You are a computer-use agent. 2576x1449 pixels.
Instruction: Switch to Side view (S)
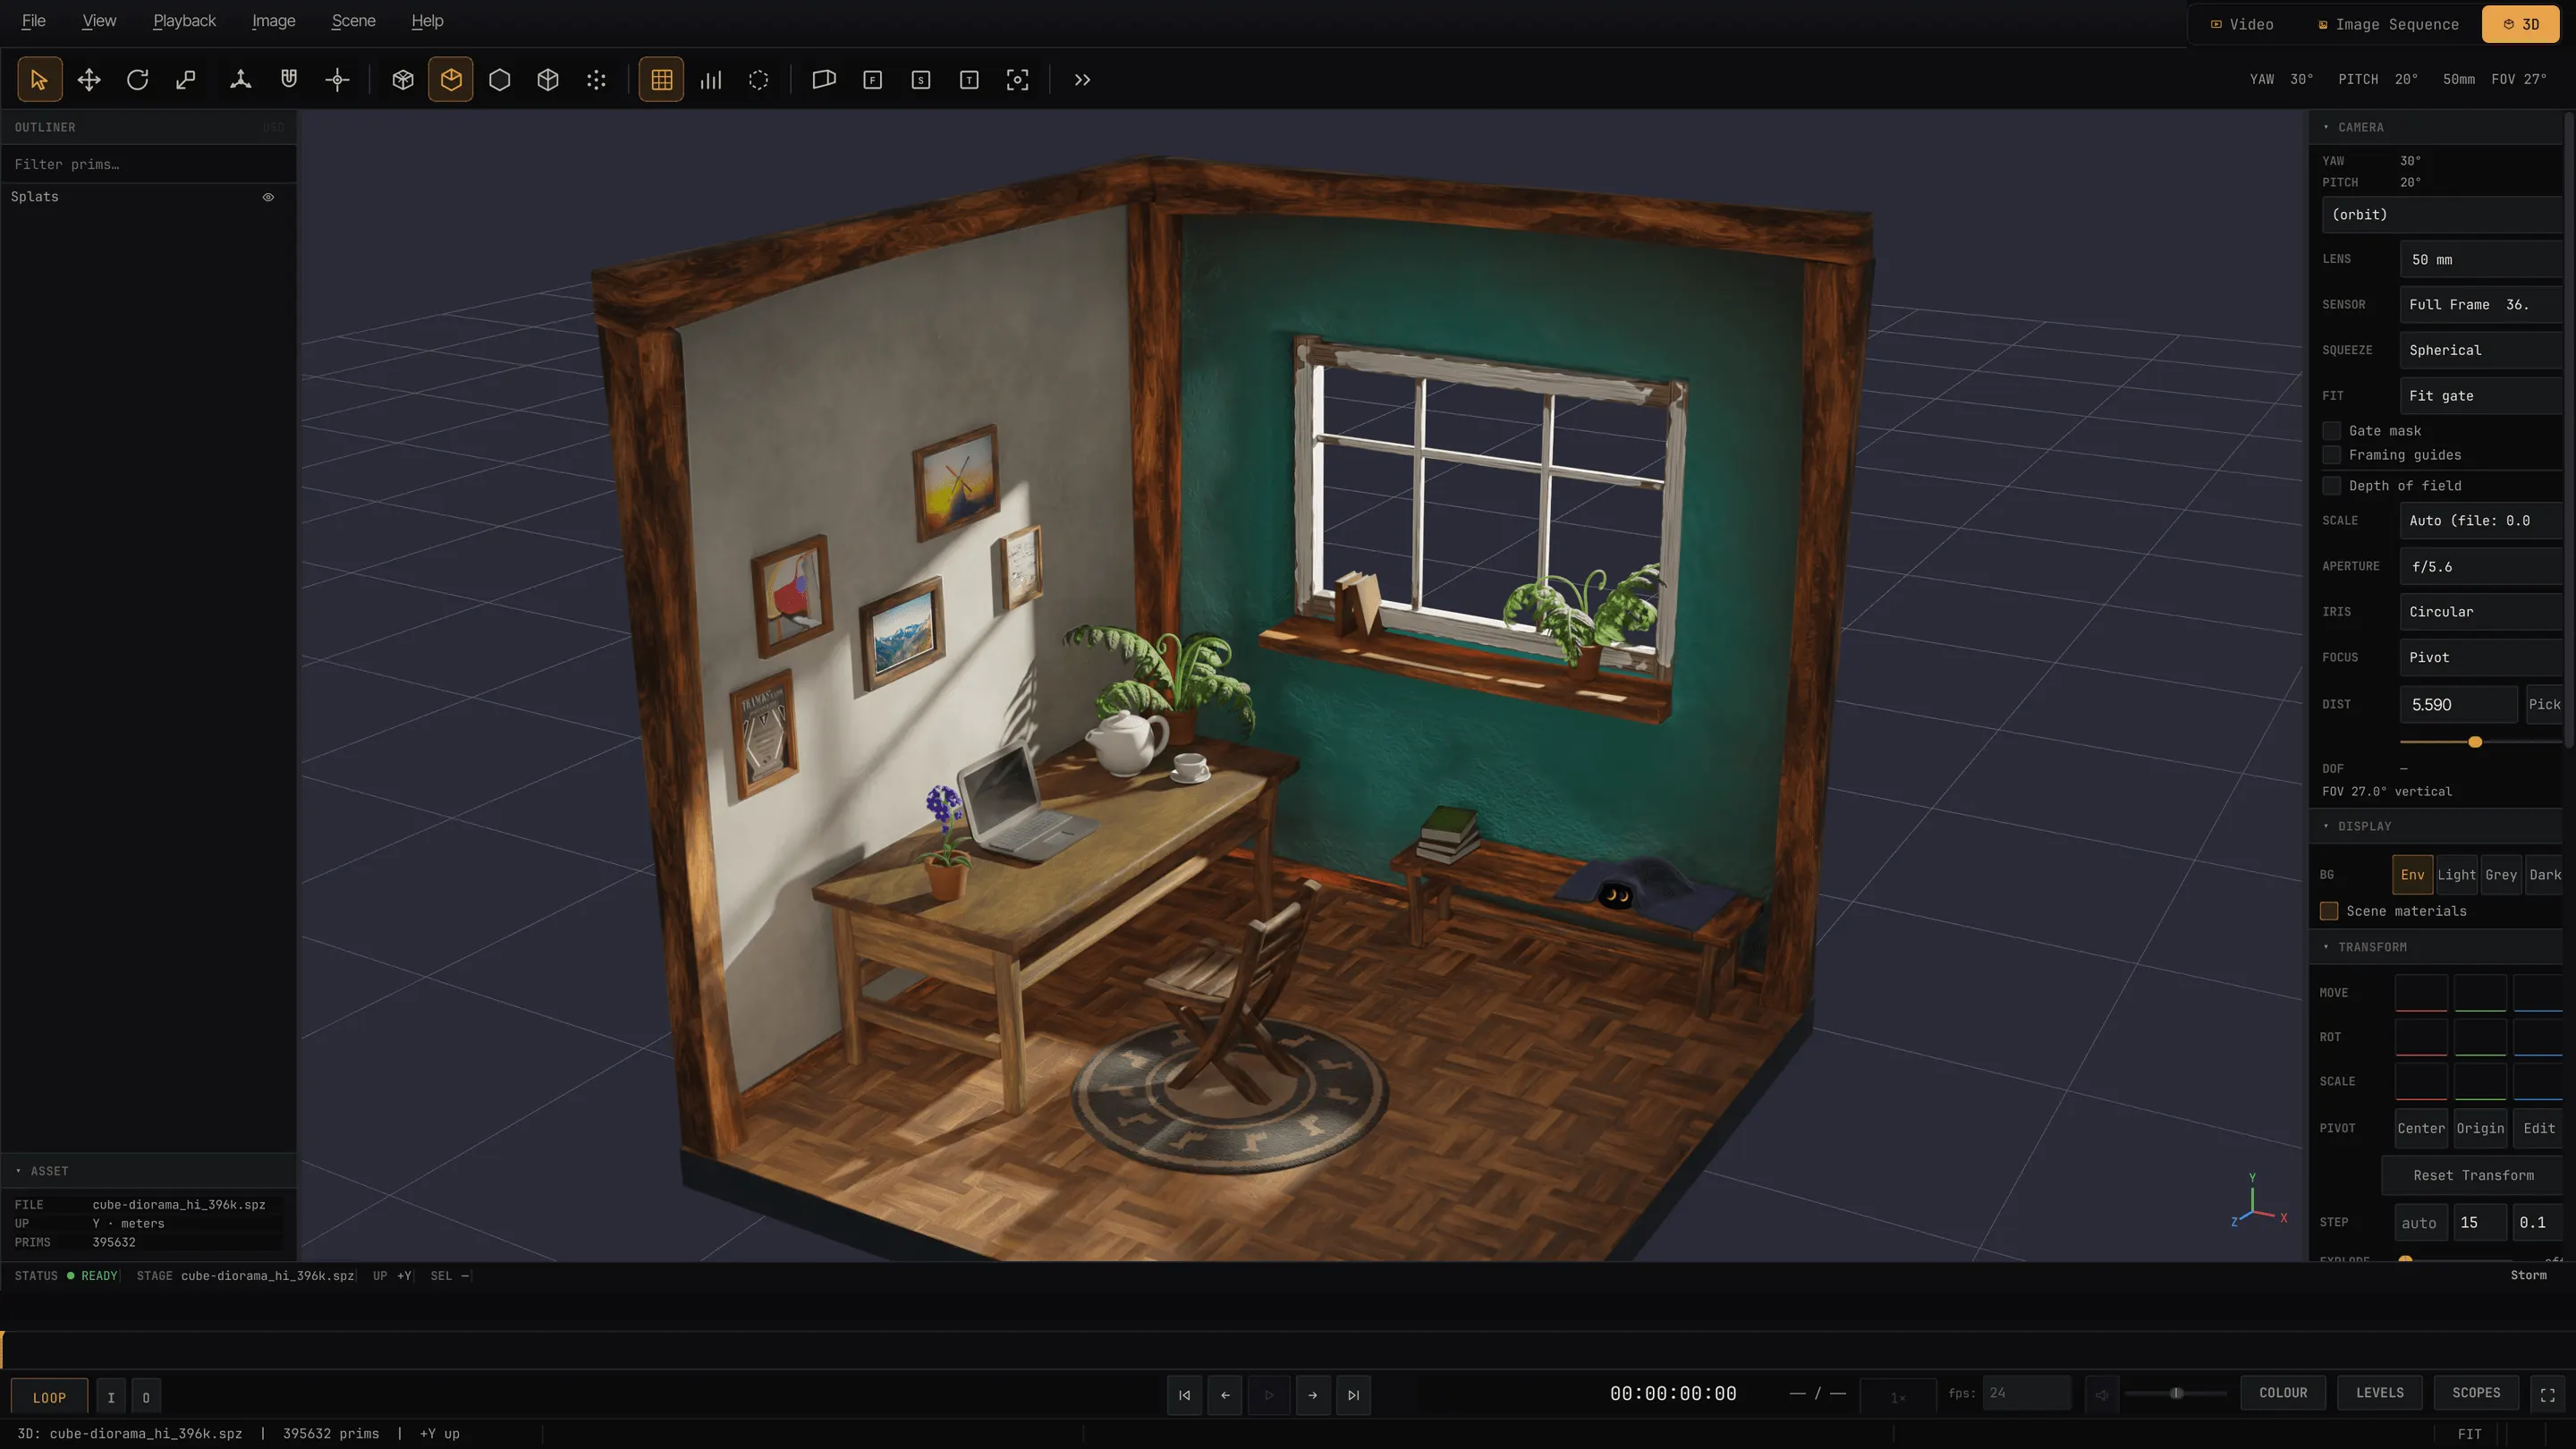(921, 80)
